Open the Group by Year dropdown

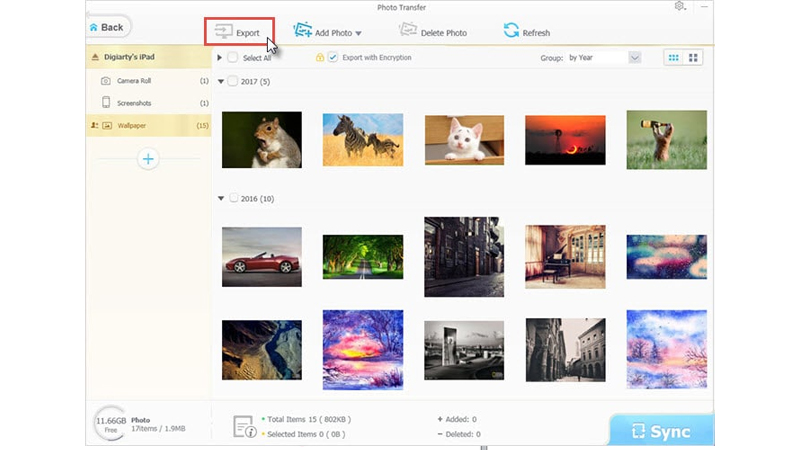coord(634,58)
